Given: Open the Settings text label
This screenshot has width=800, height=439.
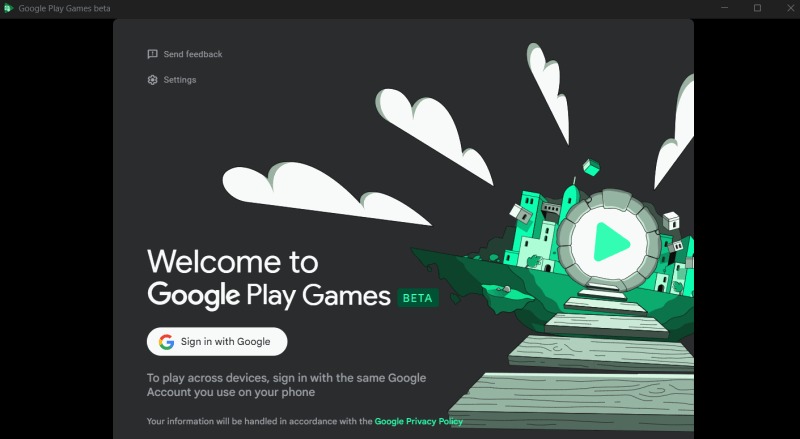Looking at the screenshot, I should [x=180, y=80].
